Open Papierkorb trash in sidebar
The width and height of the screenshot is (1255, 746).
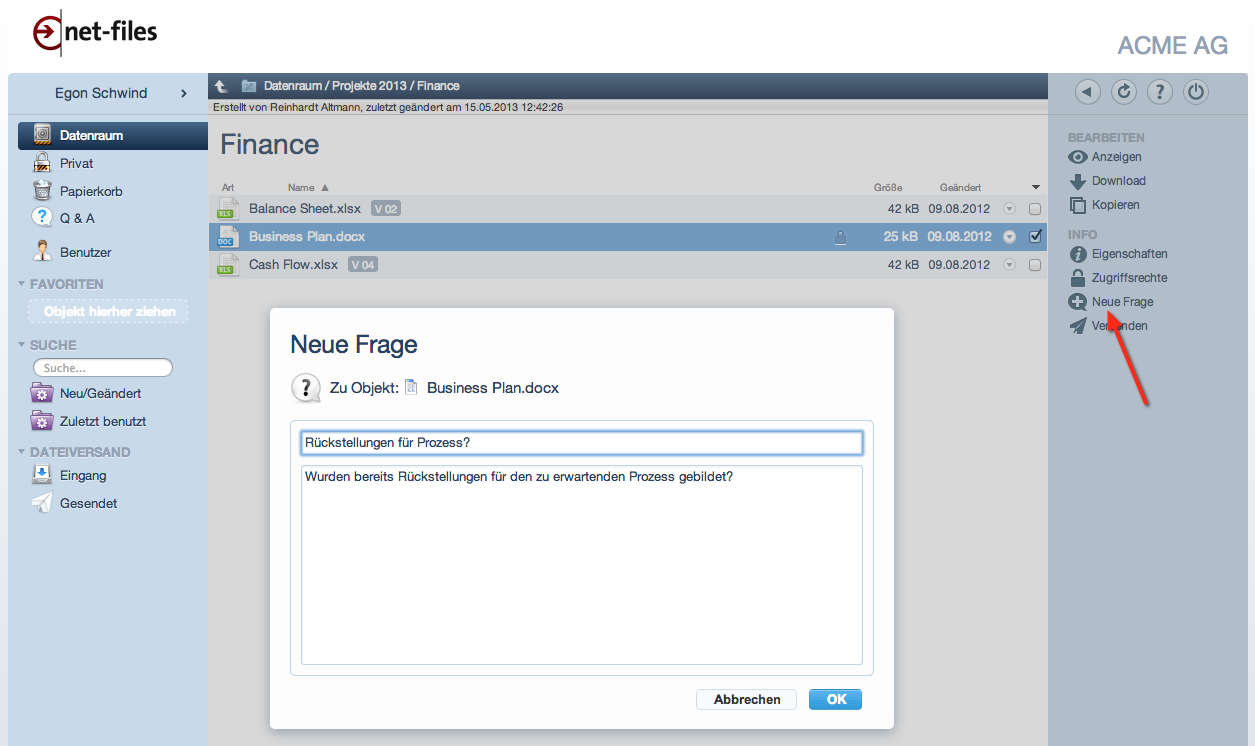(90, 191)
